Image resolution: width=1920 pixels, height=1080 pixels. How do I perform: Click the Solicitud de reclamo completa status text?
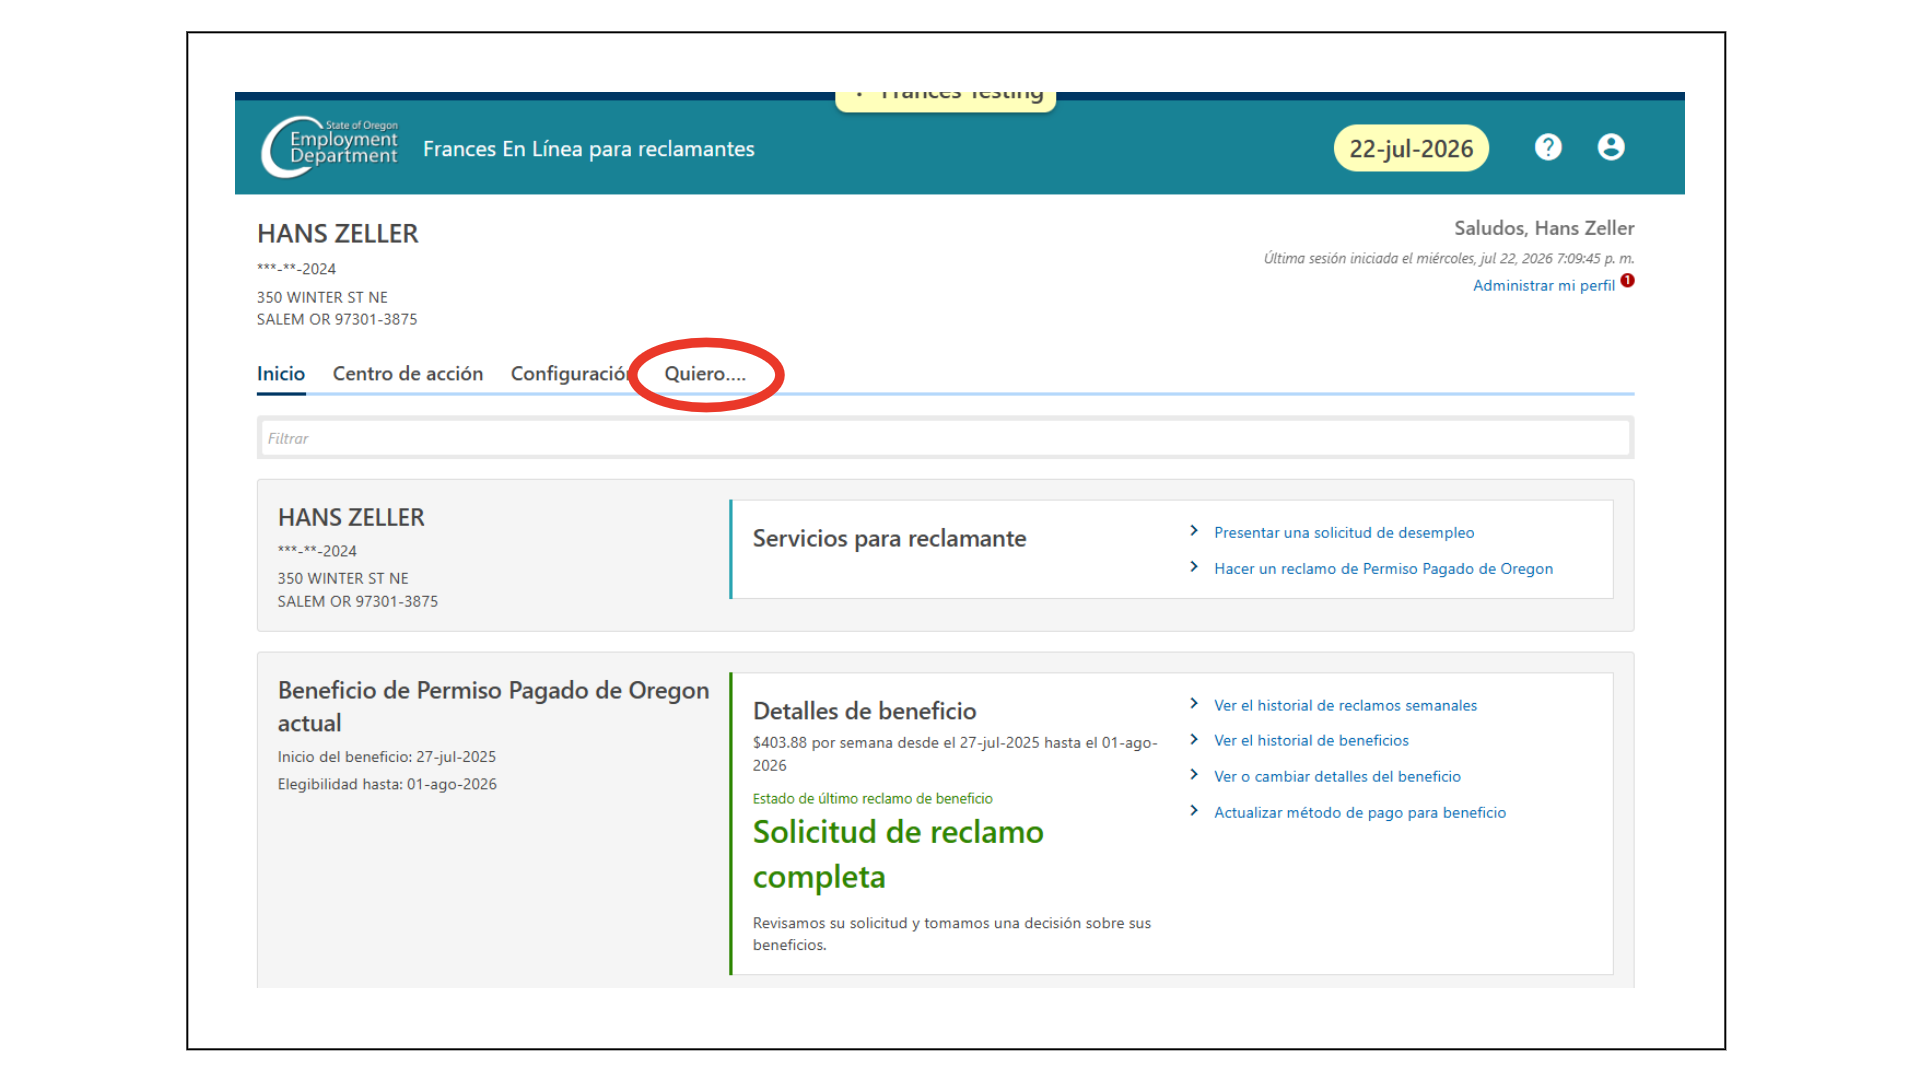click(898, 854)
